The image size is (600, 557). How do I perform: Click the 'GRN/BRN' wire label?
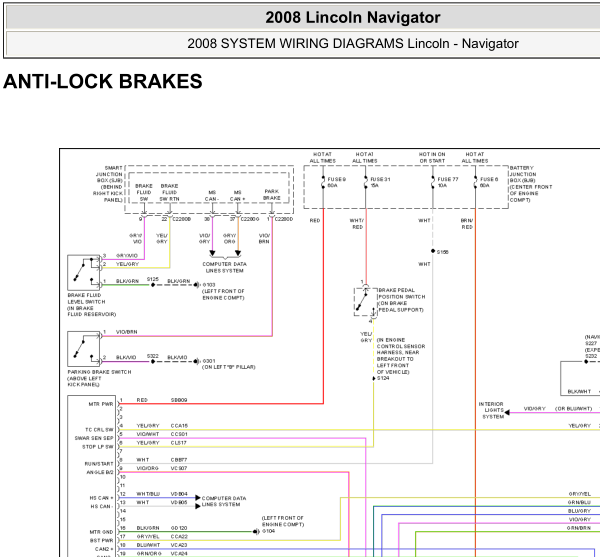click(x=579, y=528)
